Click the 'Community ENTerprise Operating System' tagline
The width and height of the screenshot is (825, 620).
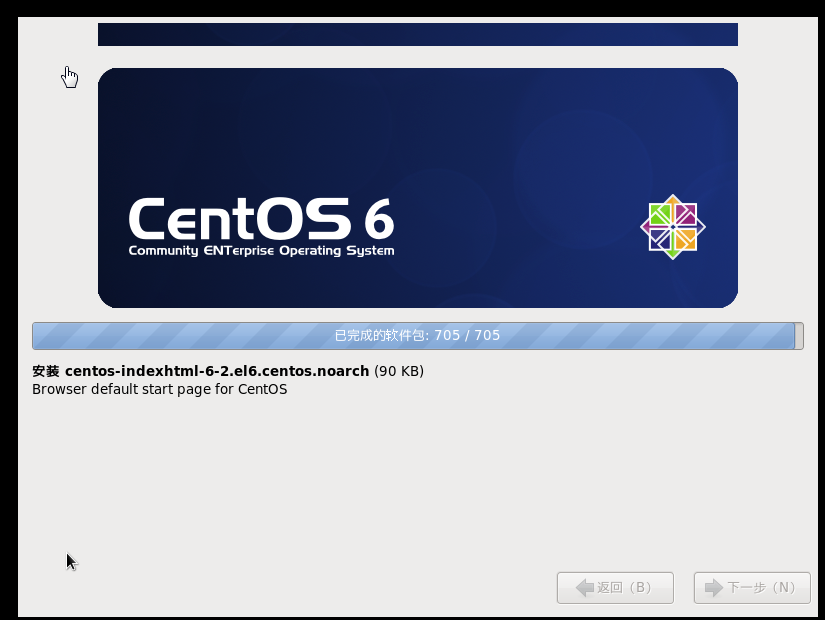coord(261,251)
